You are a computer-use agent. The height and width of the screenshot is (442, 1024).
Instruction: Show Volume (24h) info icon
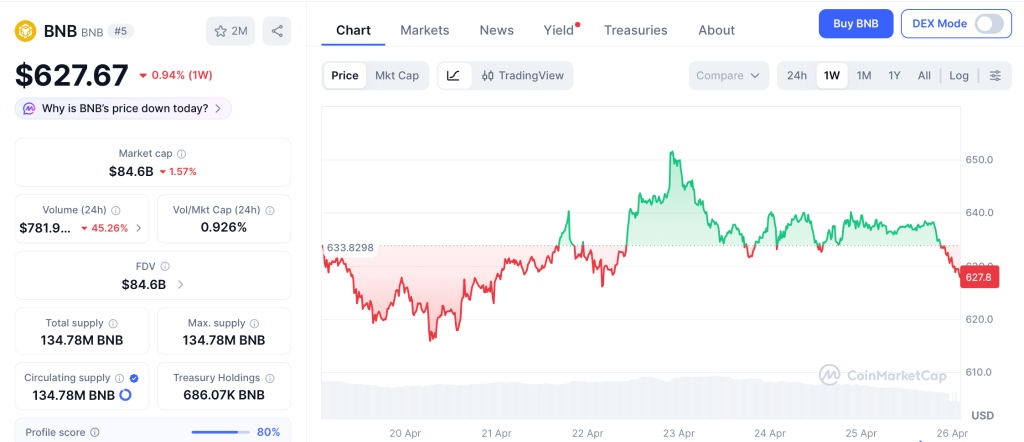coord(116,210)
